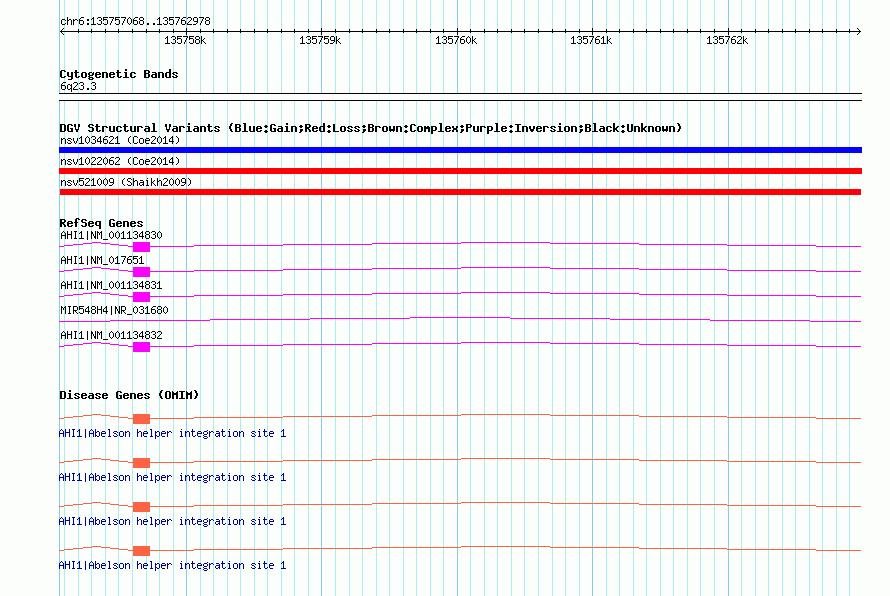Viewport: 890px width, 596px height.
Task: Select the red nsv1022062 loss variant bar
Action: tap(460, 171)
